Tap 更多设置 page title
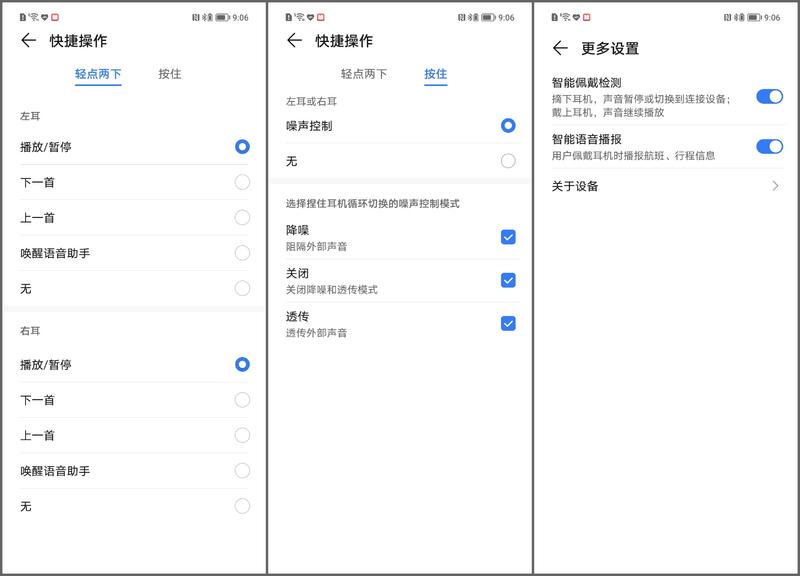 610,48
